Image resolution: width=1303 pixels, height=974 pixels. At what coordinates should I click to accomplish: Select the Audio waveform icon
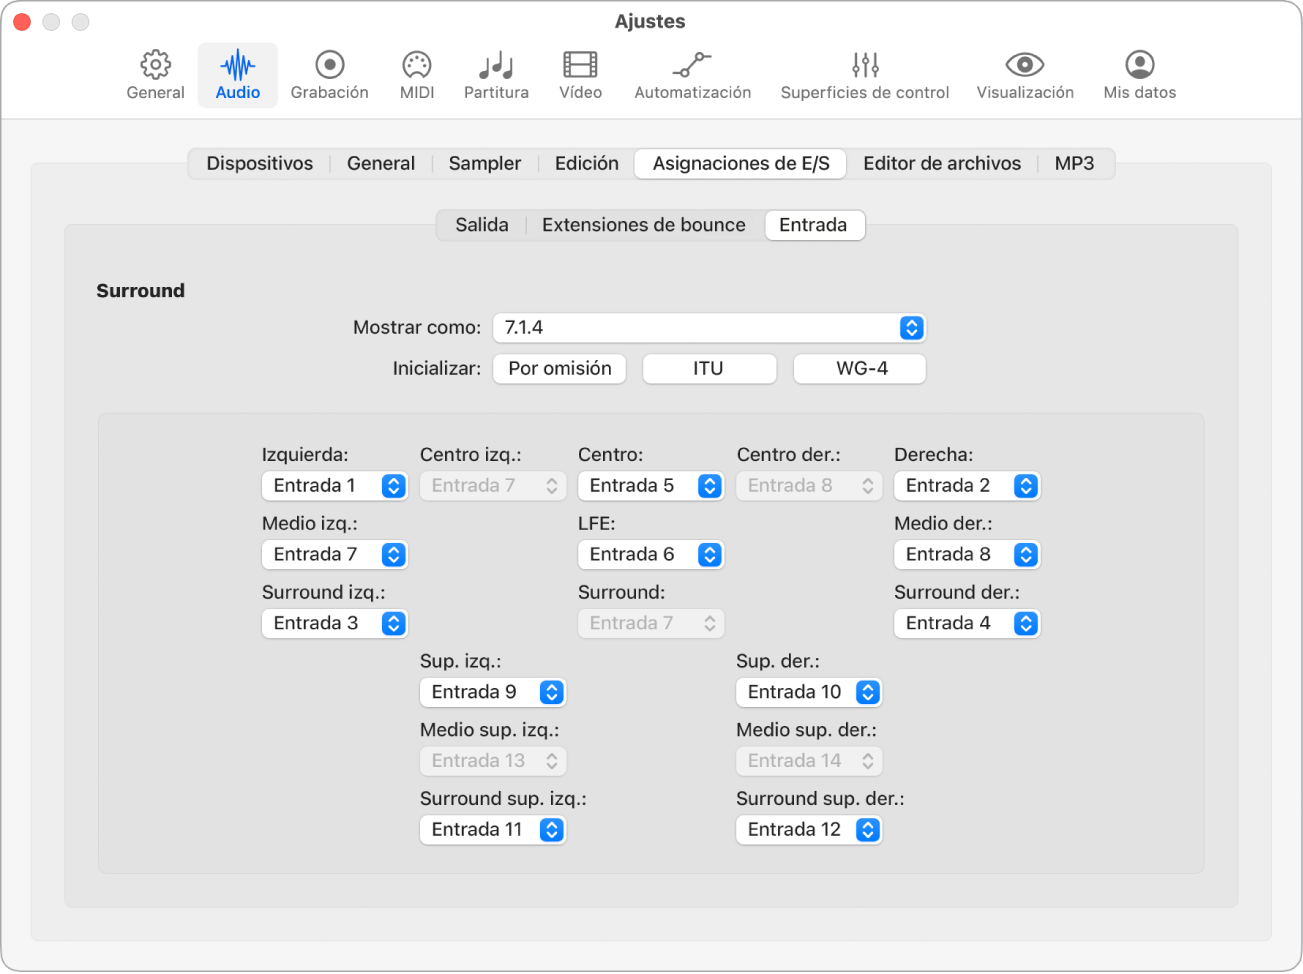pos(238,65)
